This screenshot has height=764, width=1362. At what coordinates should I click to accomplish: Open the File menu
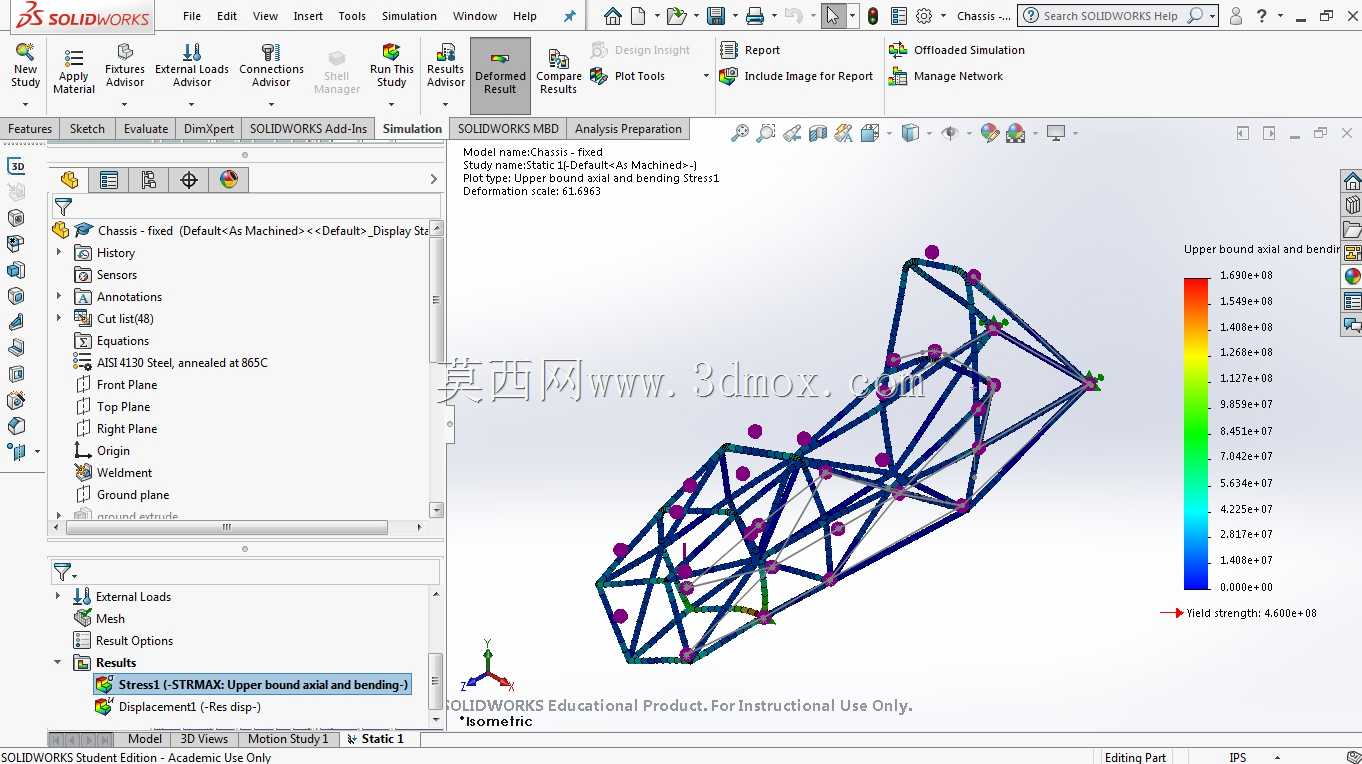pyautogui.click(x=192, y=16)
